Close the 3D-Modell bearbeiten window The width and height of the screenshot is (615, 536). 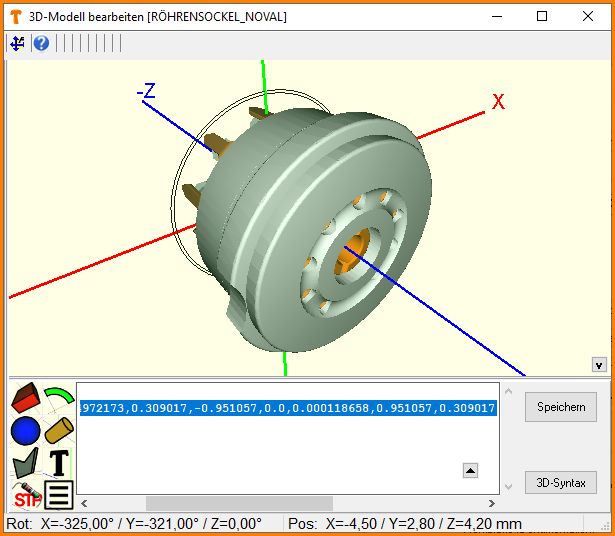(x=588, y=16)
